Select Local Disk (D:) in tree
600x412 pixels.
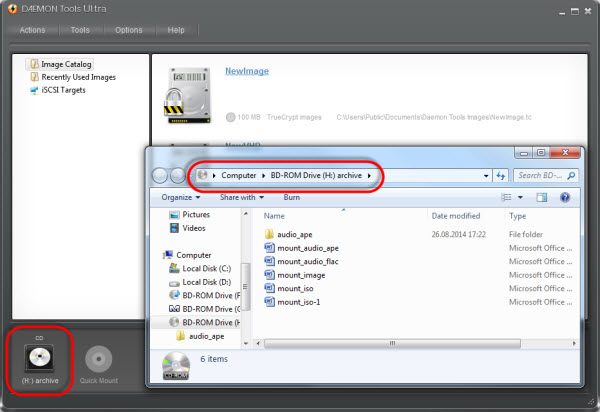click(200, 282)
